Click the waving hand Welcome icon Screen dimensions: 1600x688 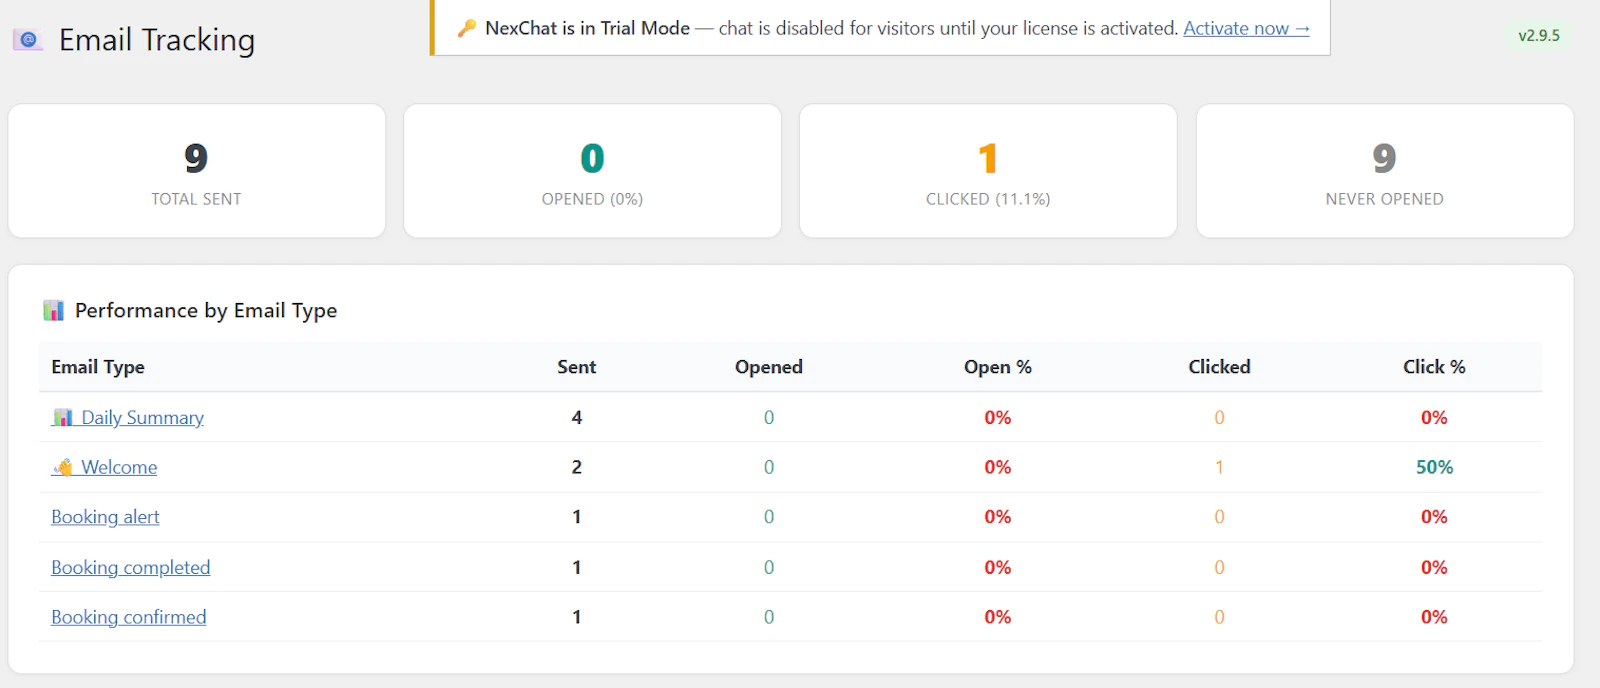(x=63, y=467)
